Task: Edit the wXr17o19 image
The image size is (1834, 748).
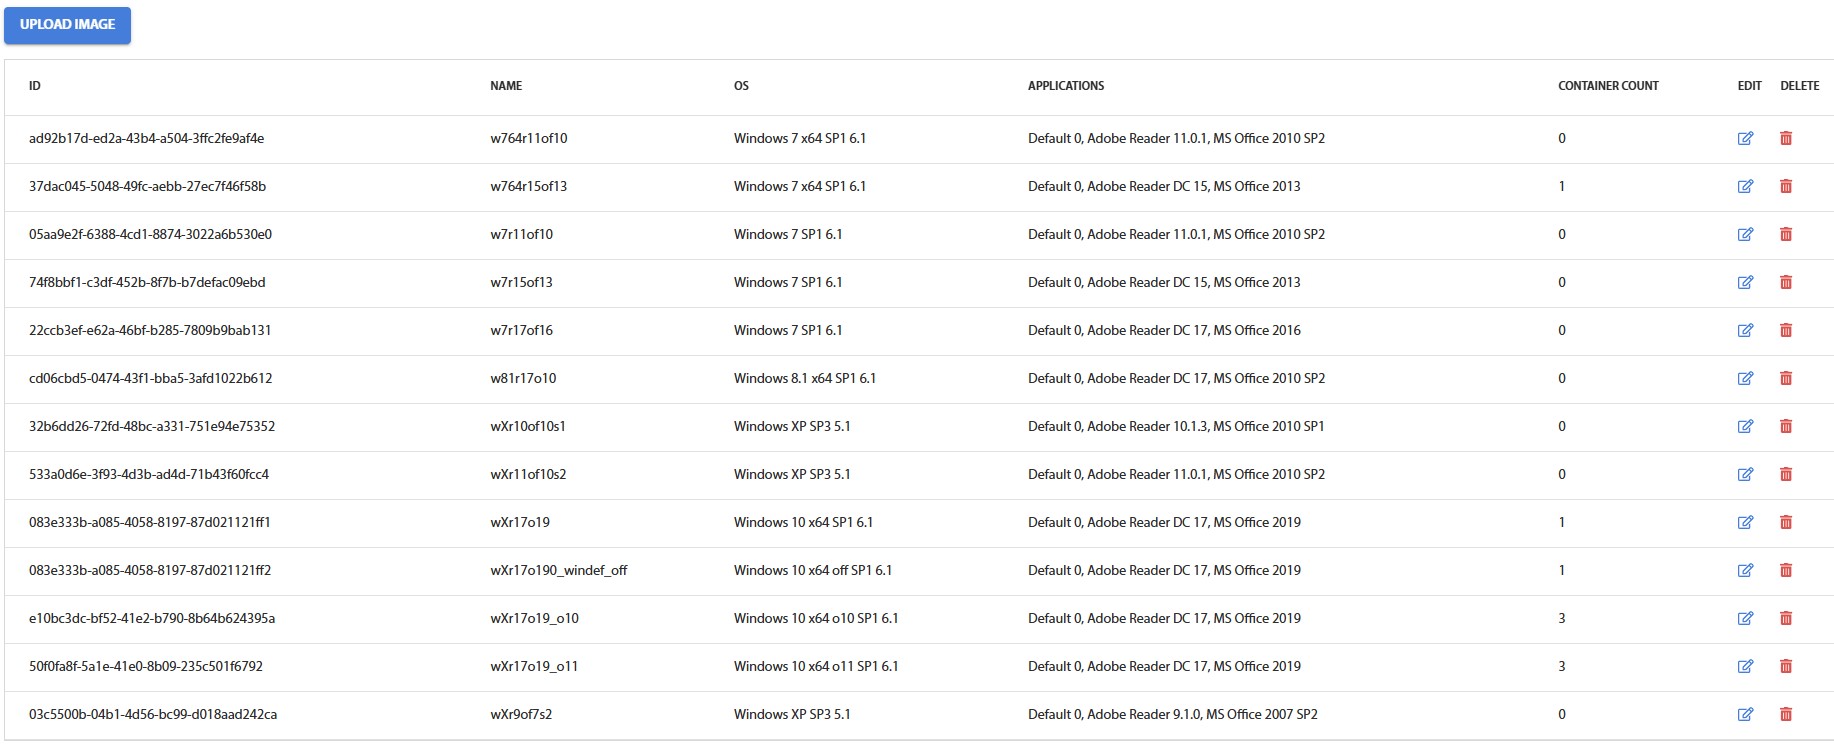Action: [1745, 523]
